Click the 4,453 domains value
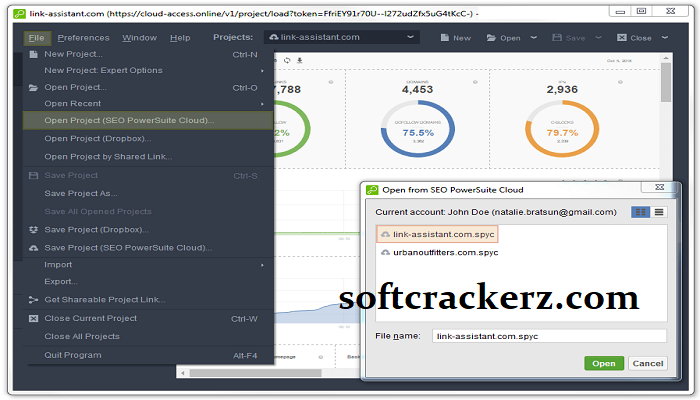This screenshot has height=400, width=700. [417, 89]
